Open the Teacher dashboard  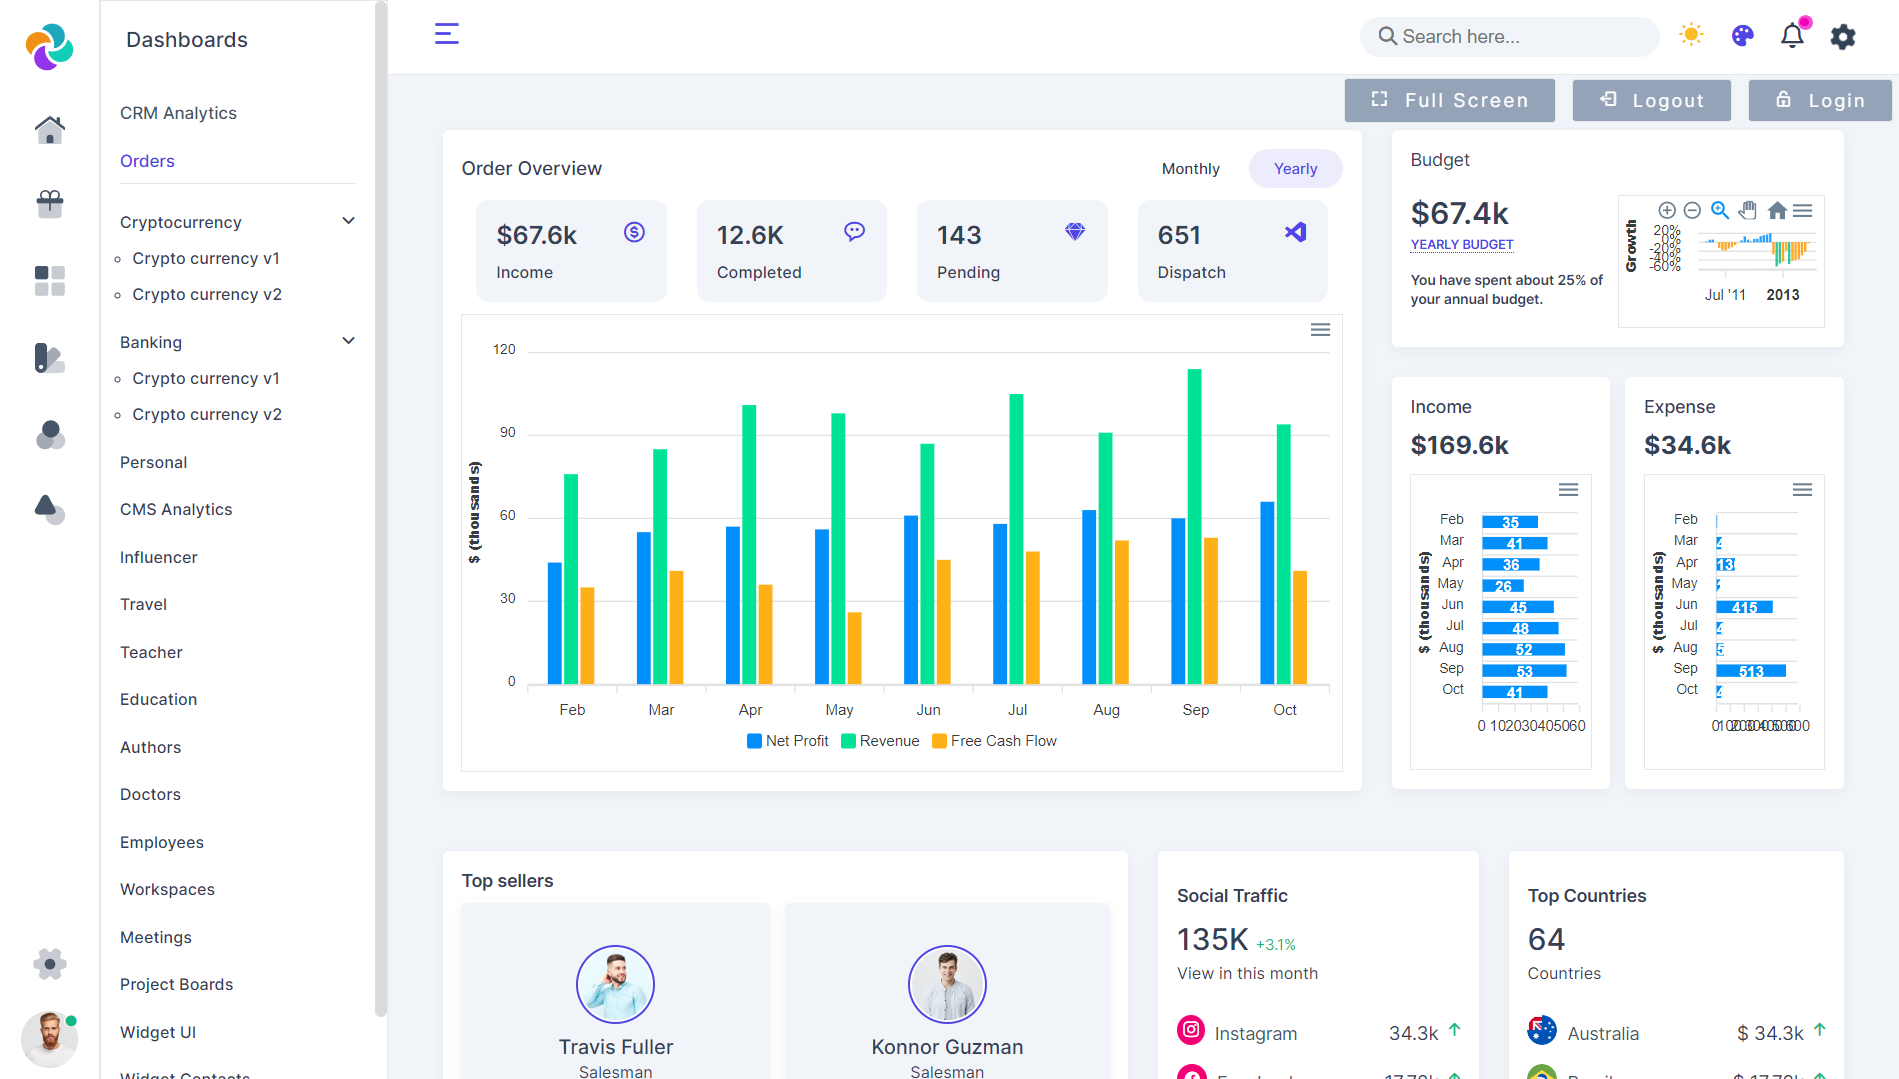click(151, 652)
